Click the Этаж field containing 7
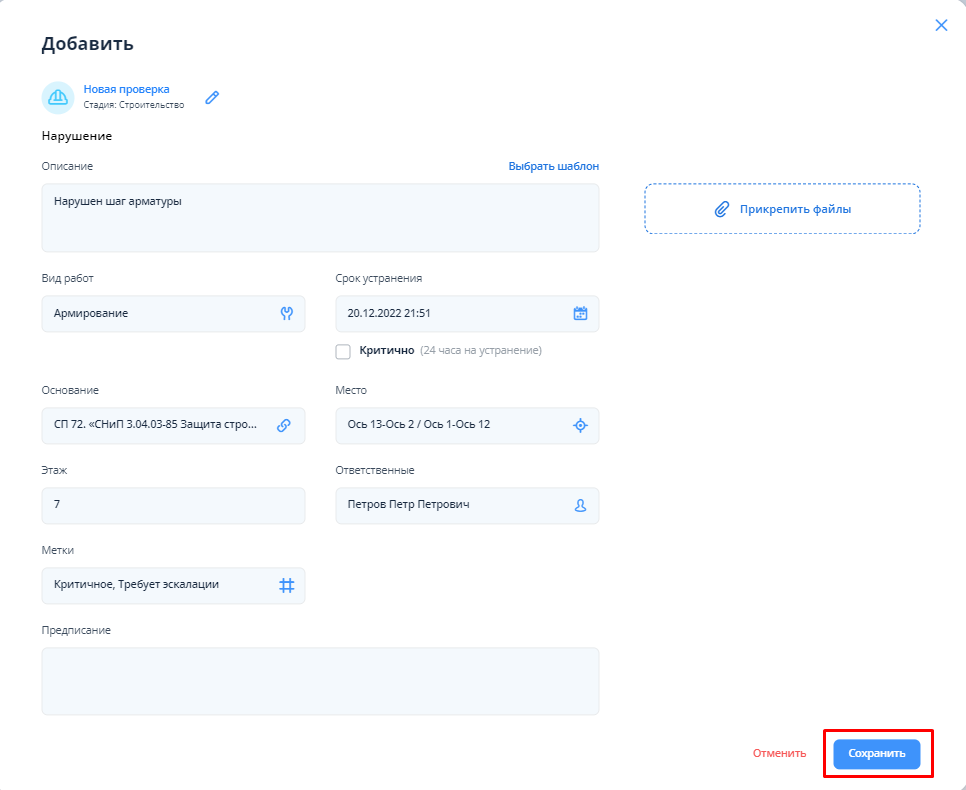Image resolution: width=966 pixels, height=790 pixels. point(173,505)
